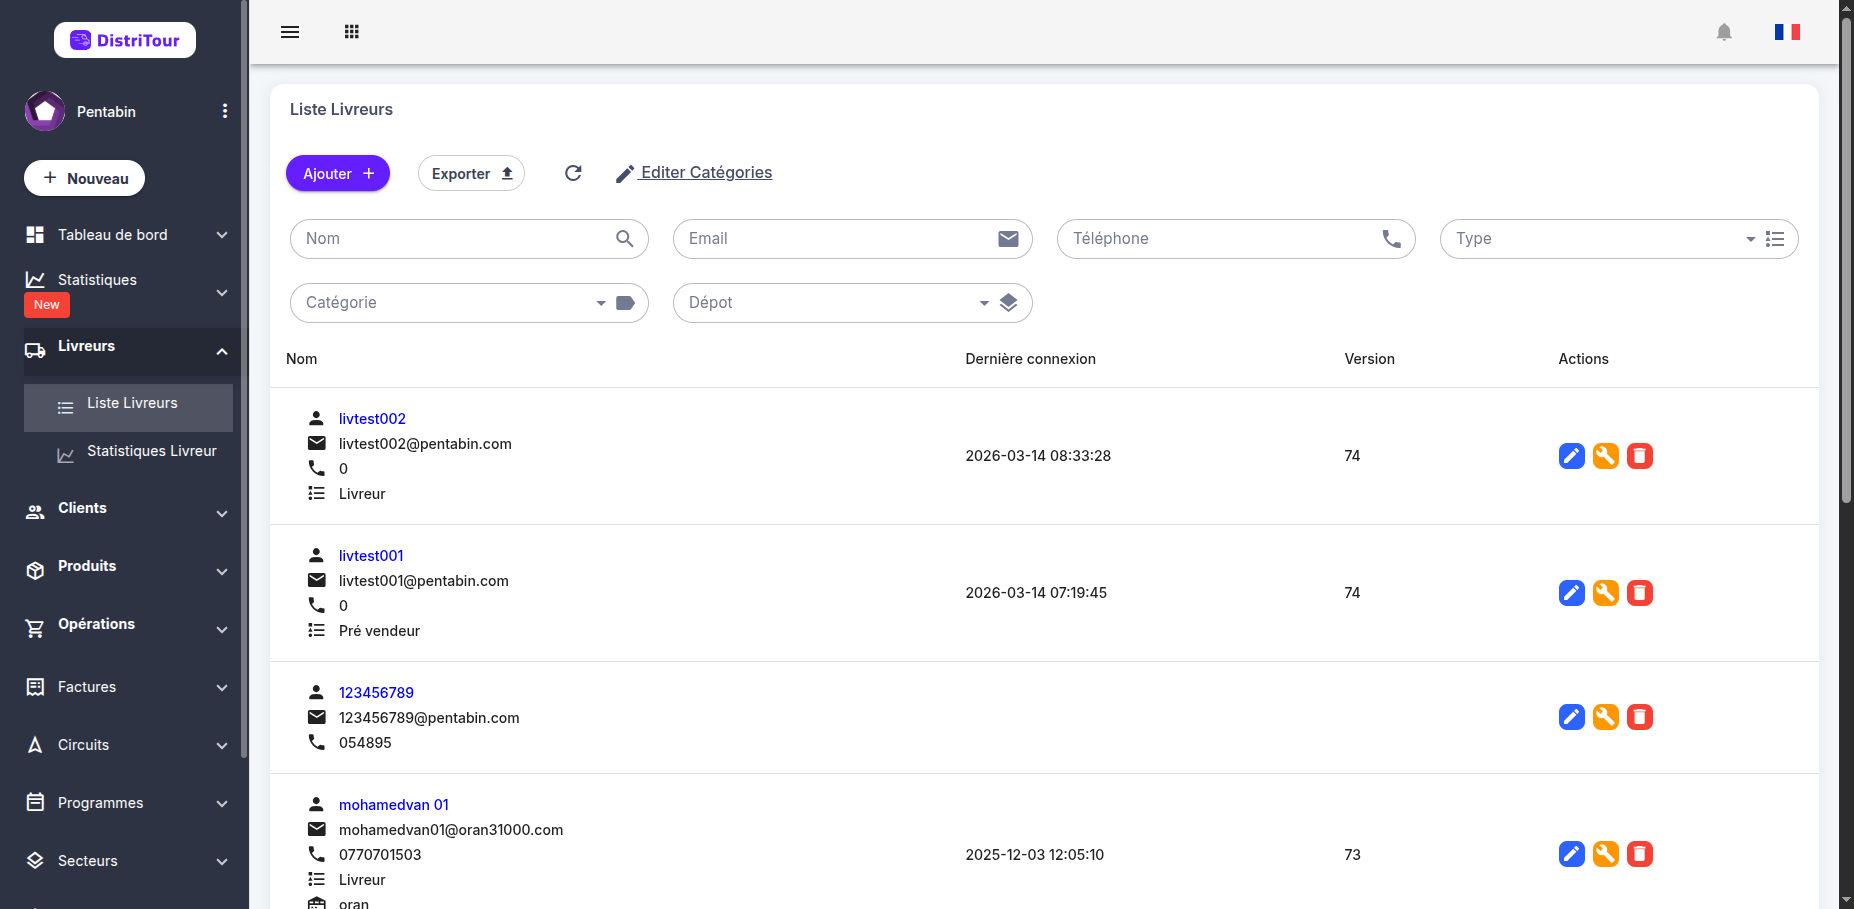1854x909 pixels.
Task: Click the Exporter button
Action: [x=471, y=173]
